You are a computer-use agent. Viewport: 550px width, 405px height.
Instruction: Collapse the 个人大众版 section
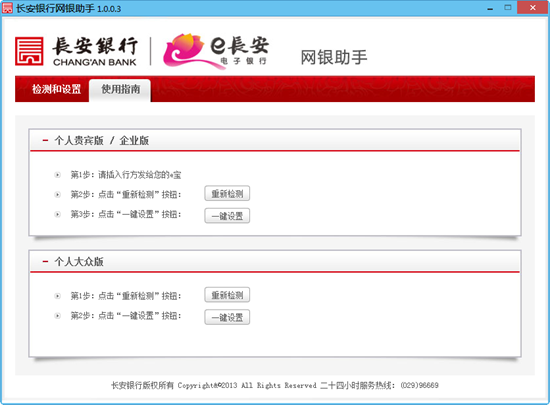45,261
